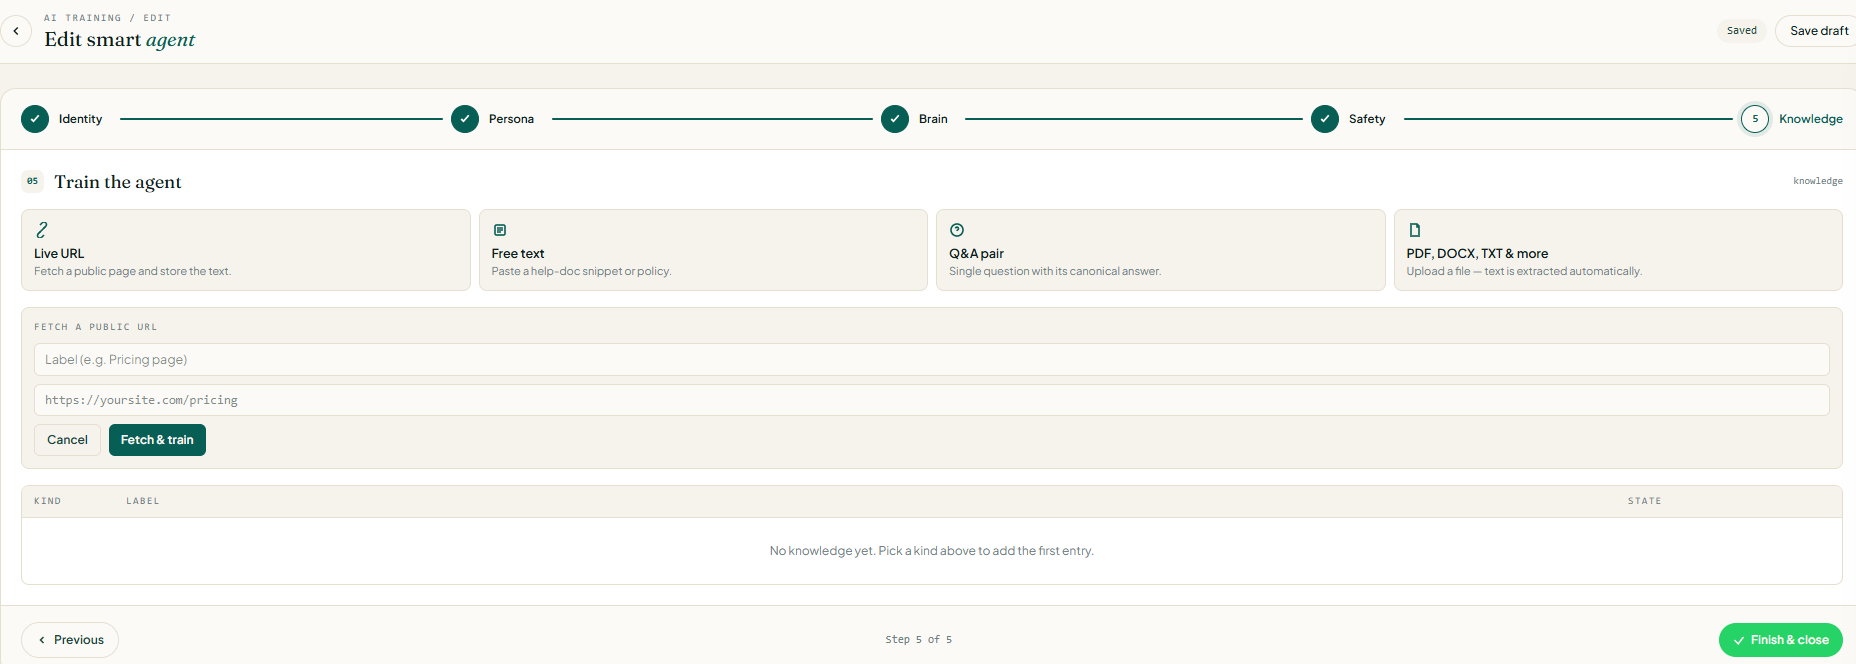1856x664 pixels.
Task: Click the 05 section number badge
Action: (x=33, y=181)
